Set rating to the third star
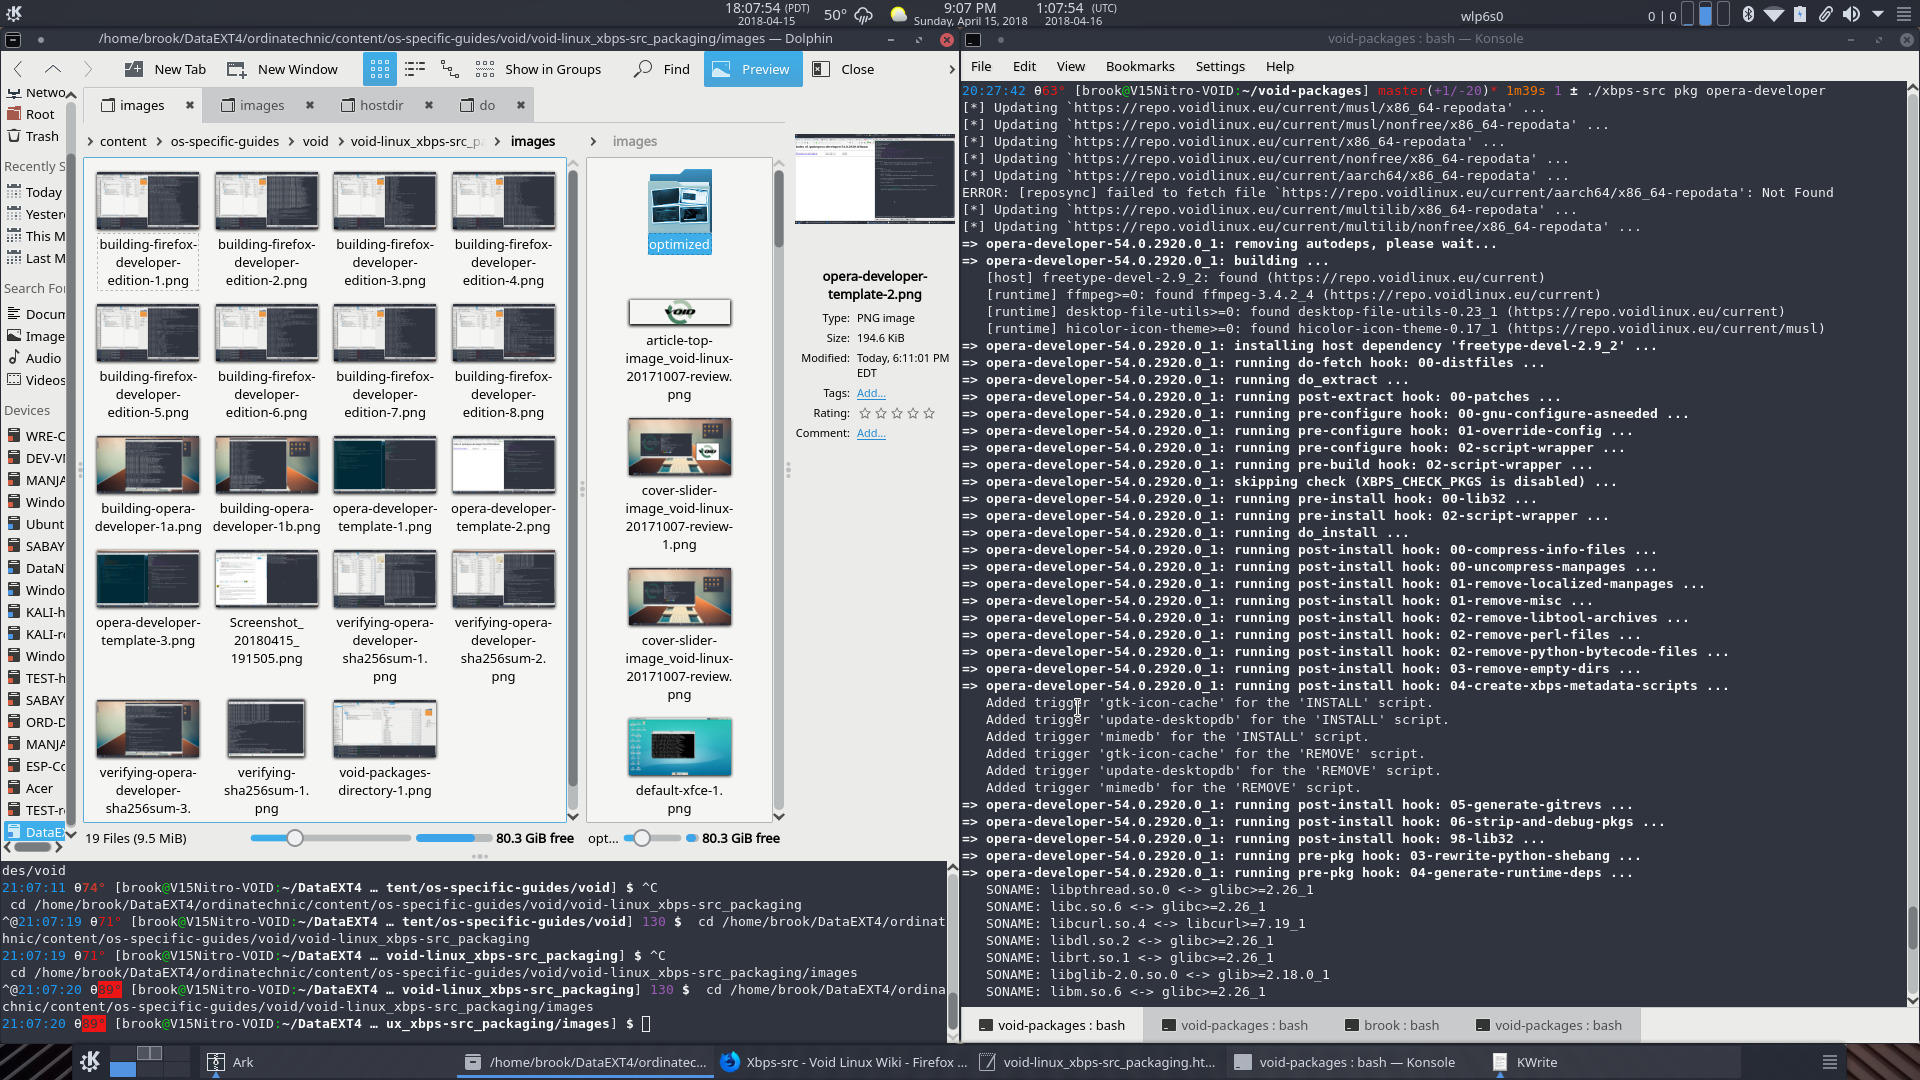This screenshot has height=1080, width=1920. coord(897,413)
